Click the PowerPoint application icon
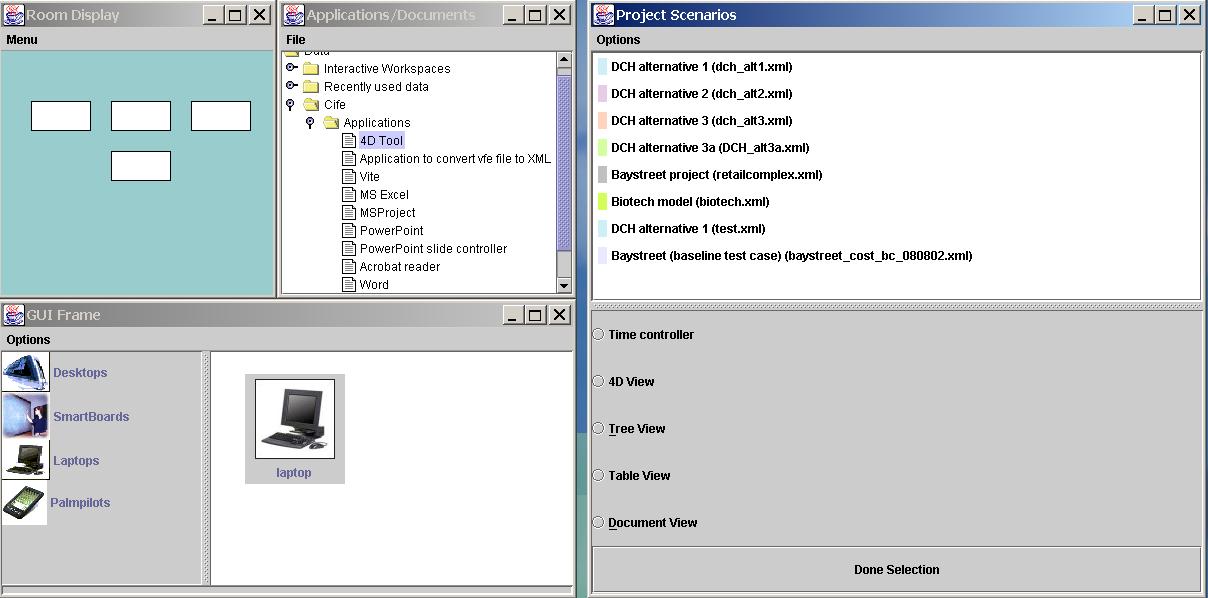The width and height of the screenshot is (1208, 598). point(349,231)
